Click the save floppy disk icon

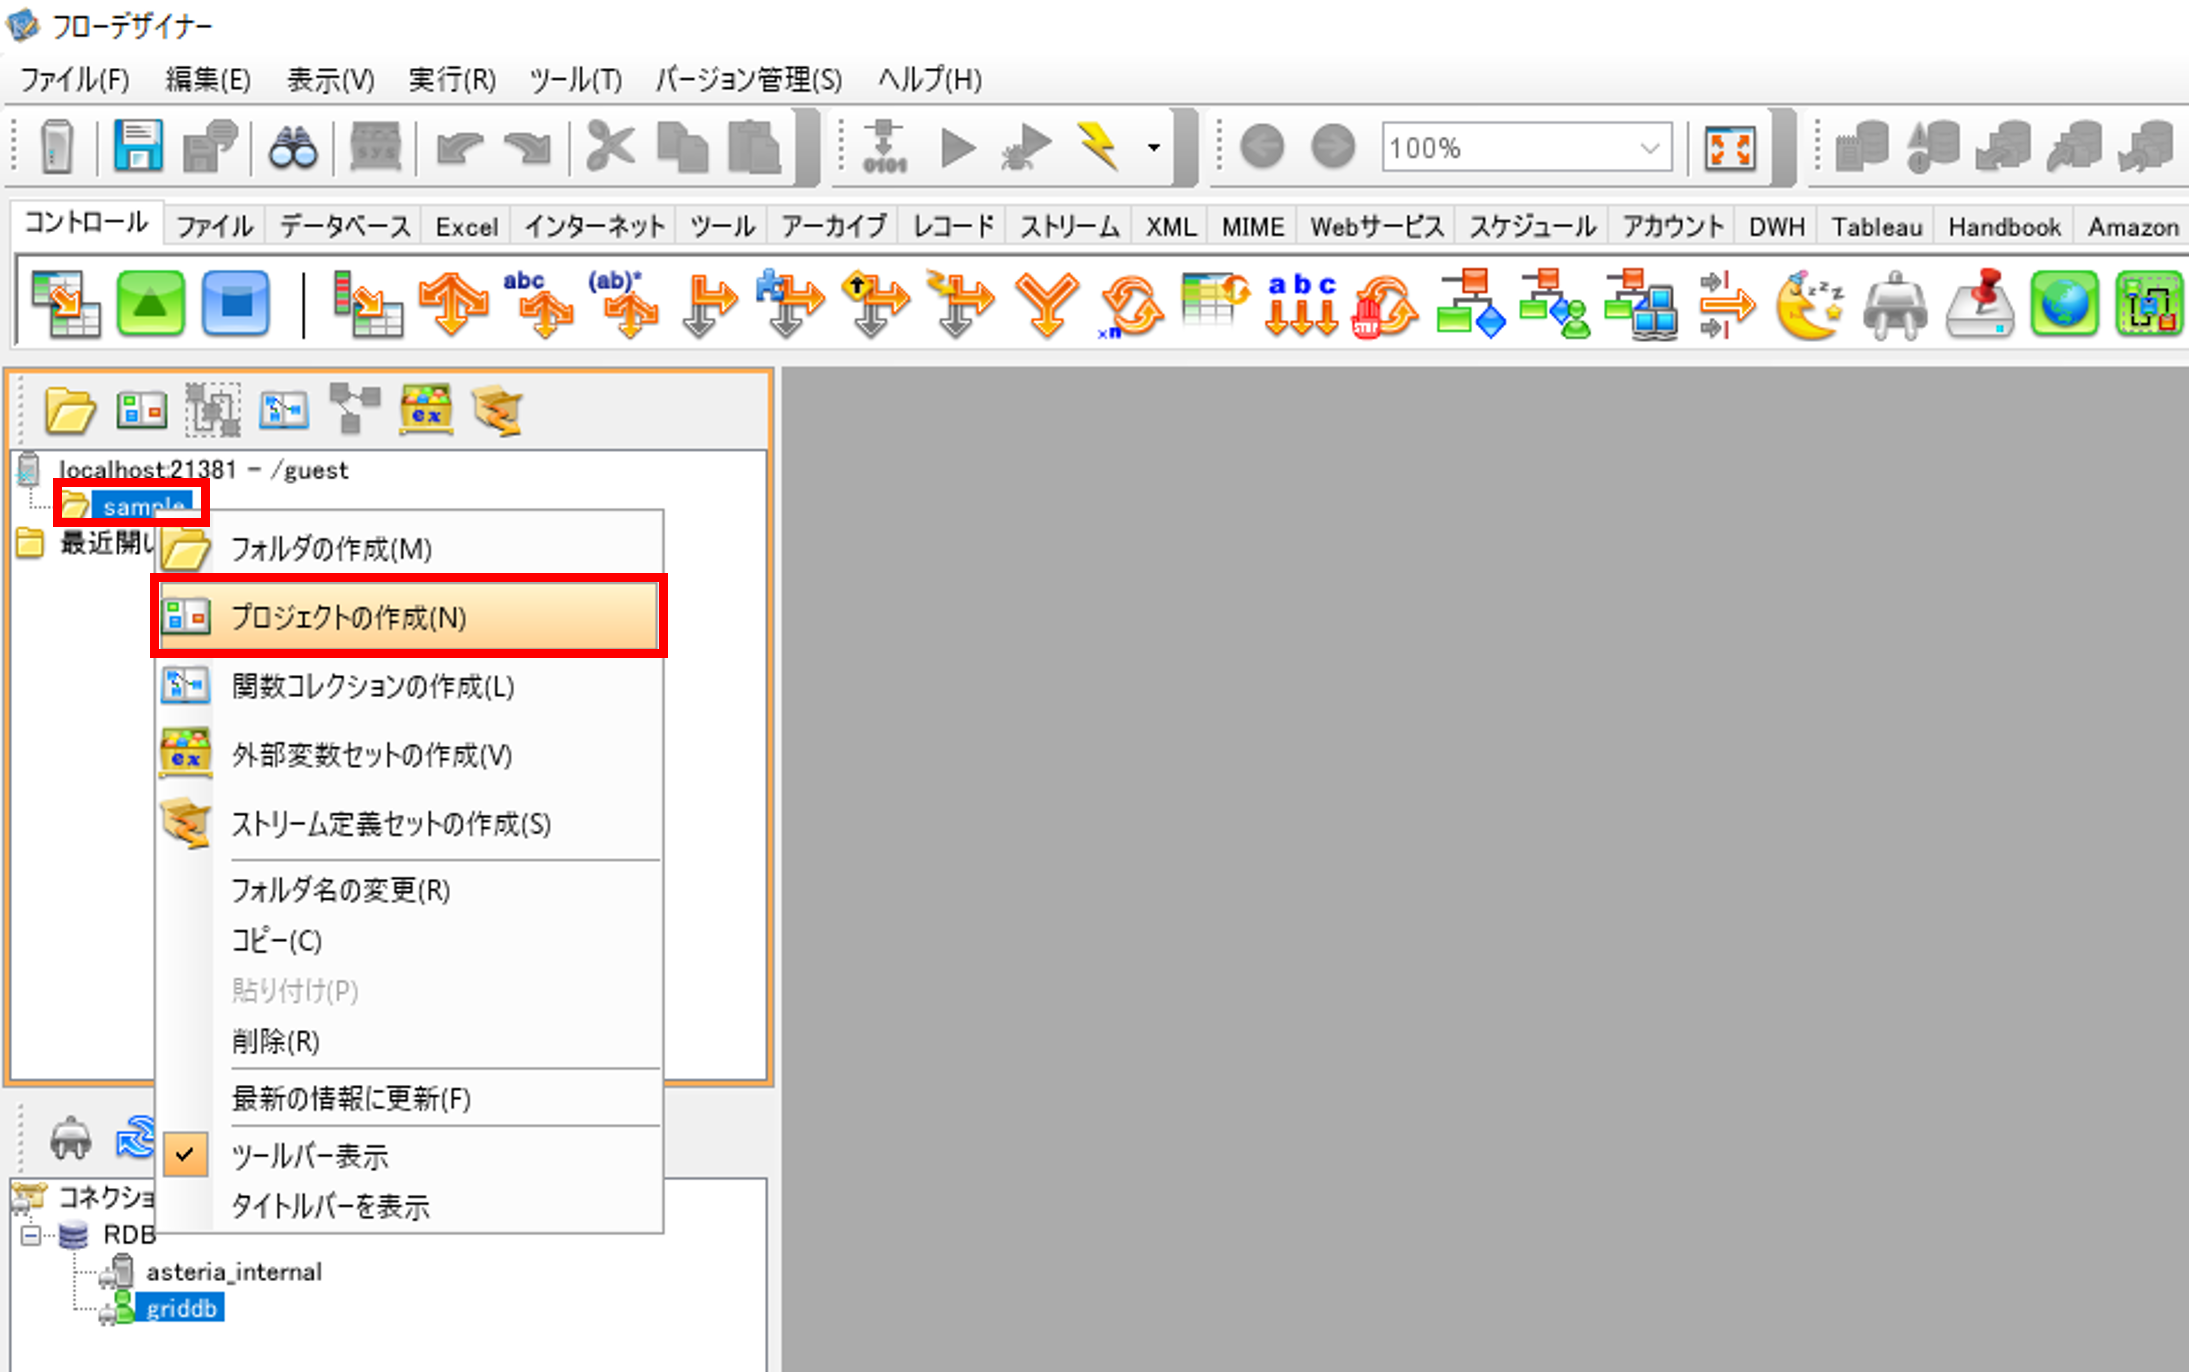pos(137,146)
